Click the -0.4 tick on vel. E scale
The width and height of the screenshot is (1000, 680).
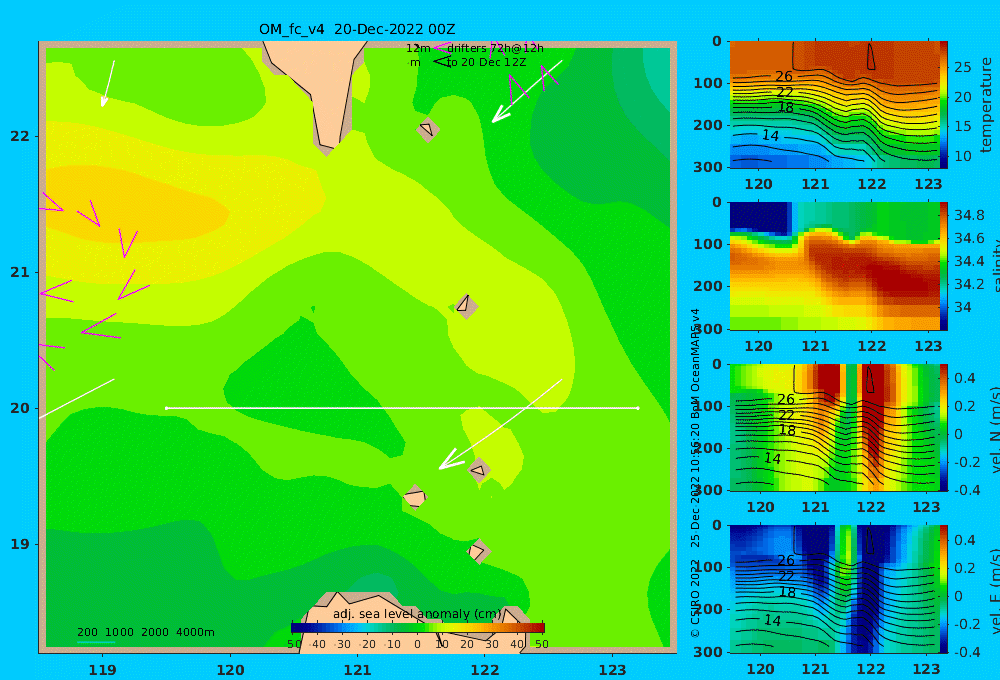(965, 652)
